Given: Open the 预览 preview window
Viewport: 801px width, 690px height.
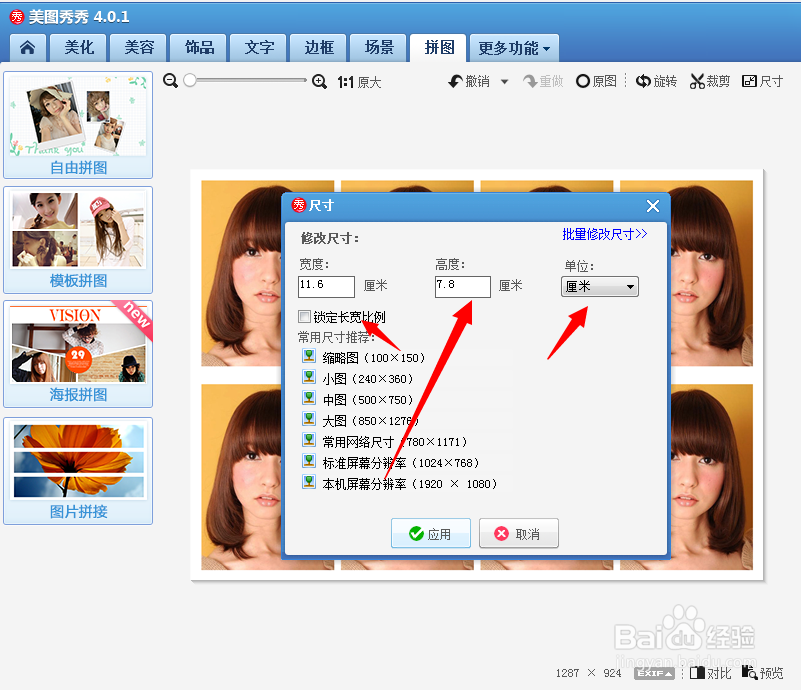Looking at the screenshot, I should (764, 673).
